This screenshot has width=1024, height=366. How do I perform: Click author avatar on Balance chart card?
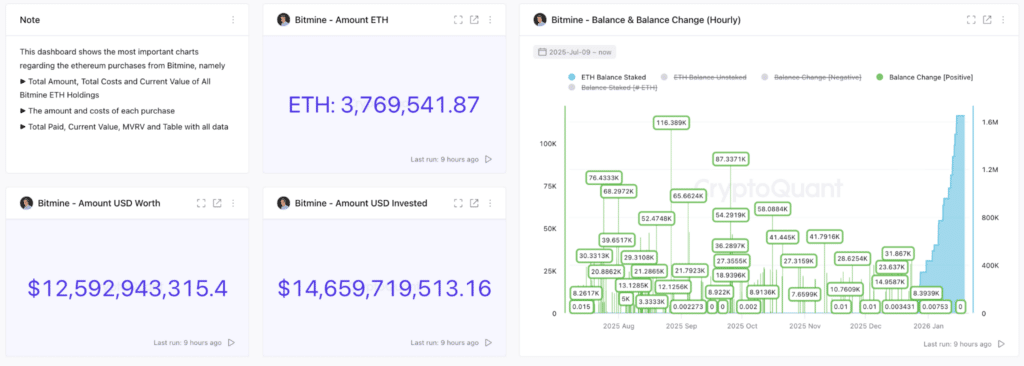539,20
